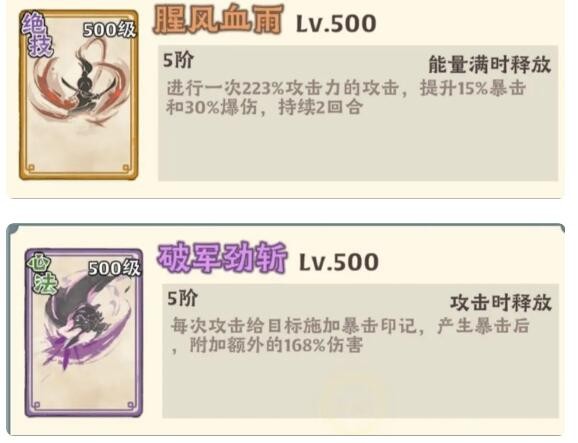The width and height of the screenshot is (578, 443).
Task: Click the 168% extra damage description text
Action: point(349,336)
